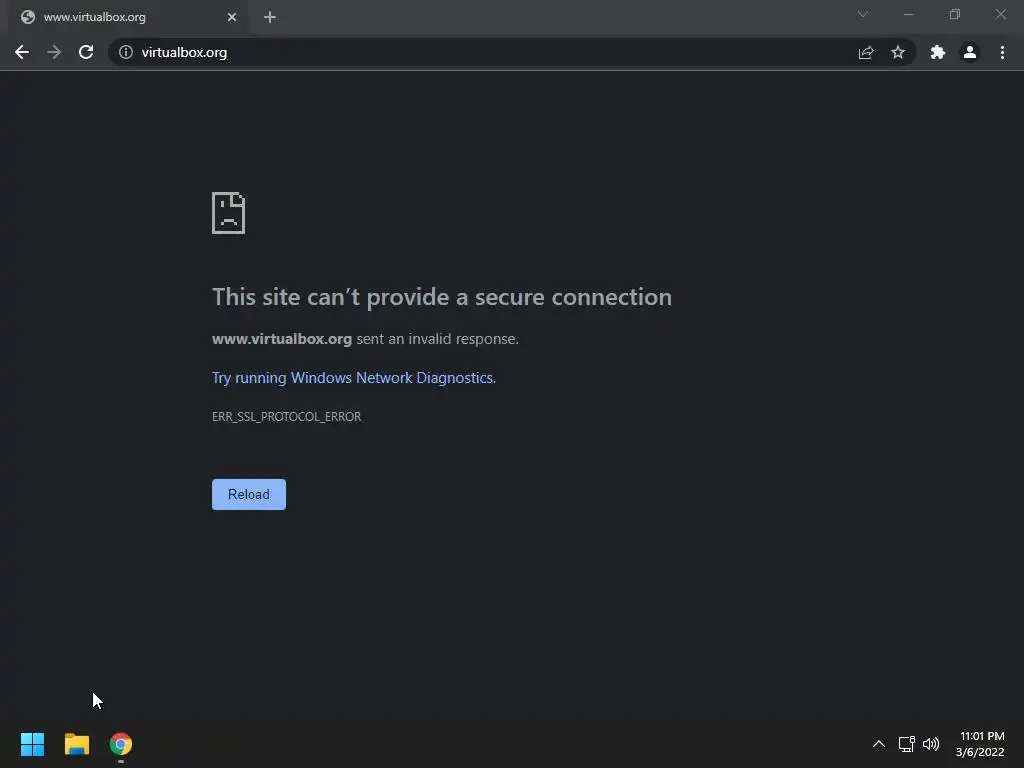The height and width of the screenshot is (768, 1024).
Task: Open the volume speaker tray icon
Action: click(931, 744)
